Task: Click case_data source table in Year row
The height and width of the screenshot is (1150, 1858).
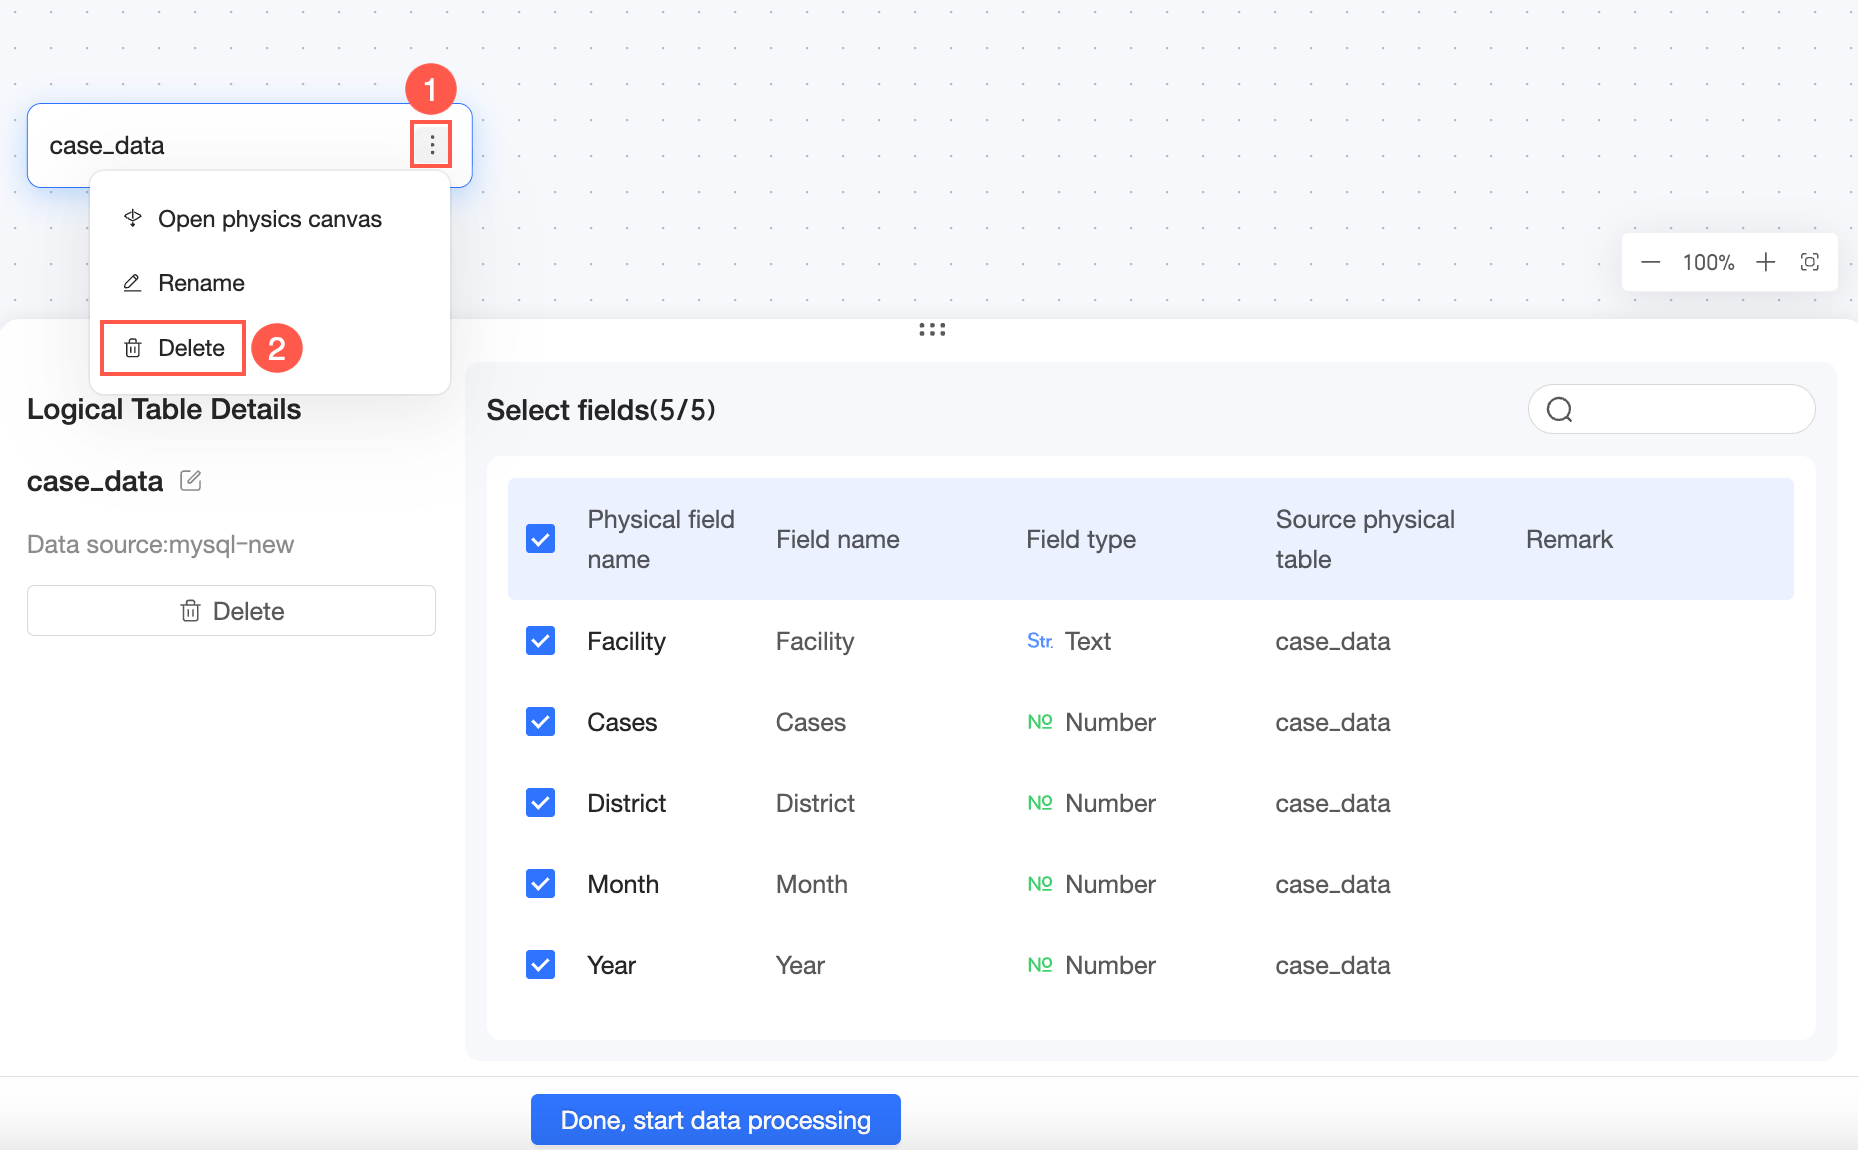Action: (1333, 965)
